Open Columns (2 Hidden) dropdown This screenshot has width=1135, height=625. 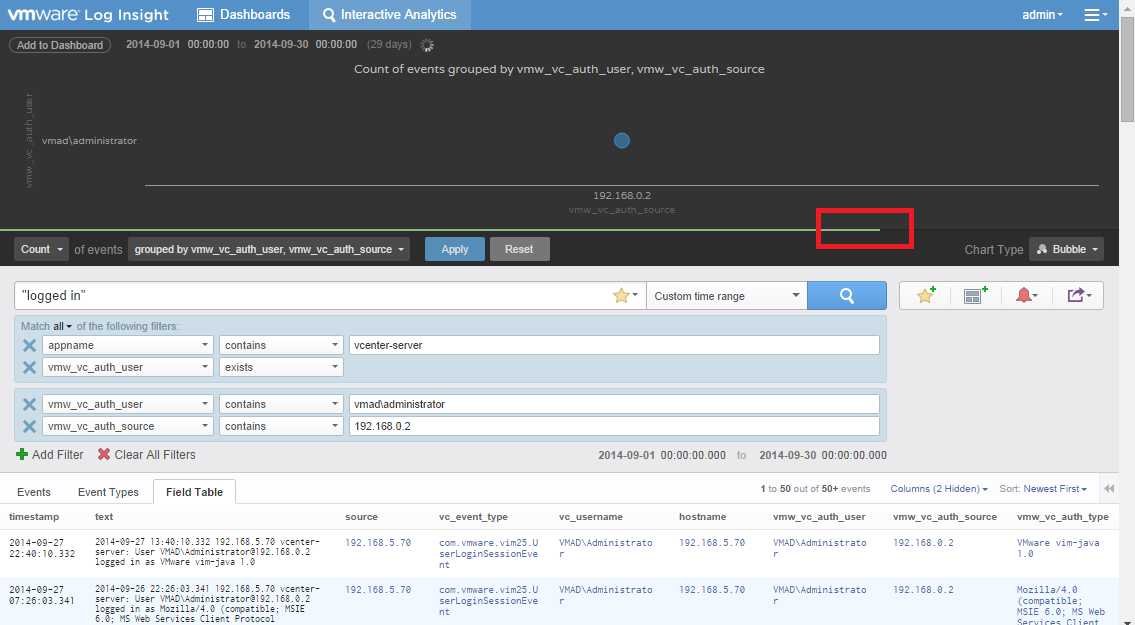pyautogui.click(x=939, y=489)
